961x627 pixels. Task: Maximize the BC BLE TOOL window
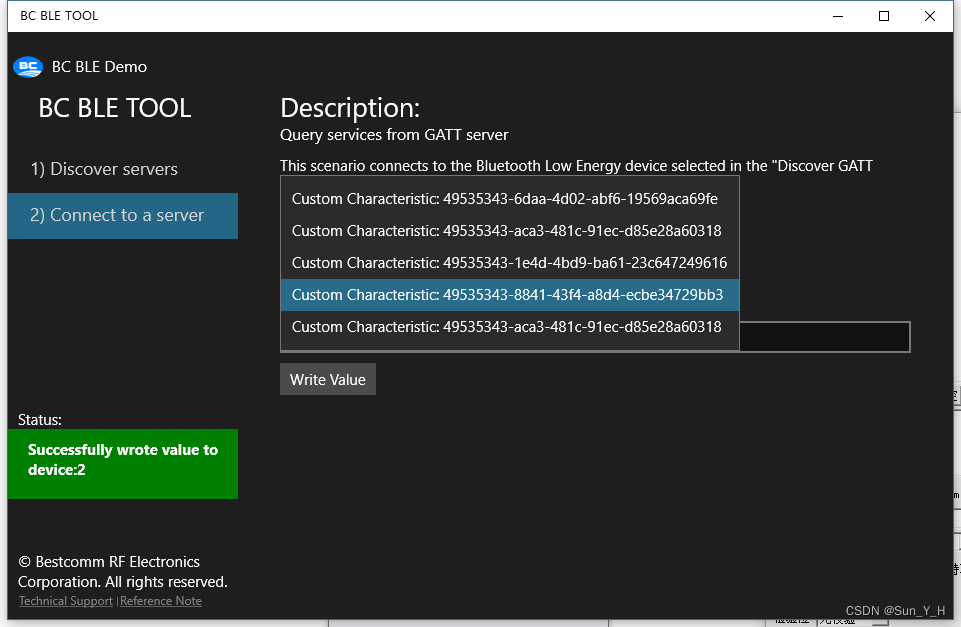point(884,16)
